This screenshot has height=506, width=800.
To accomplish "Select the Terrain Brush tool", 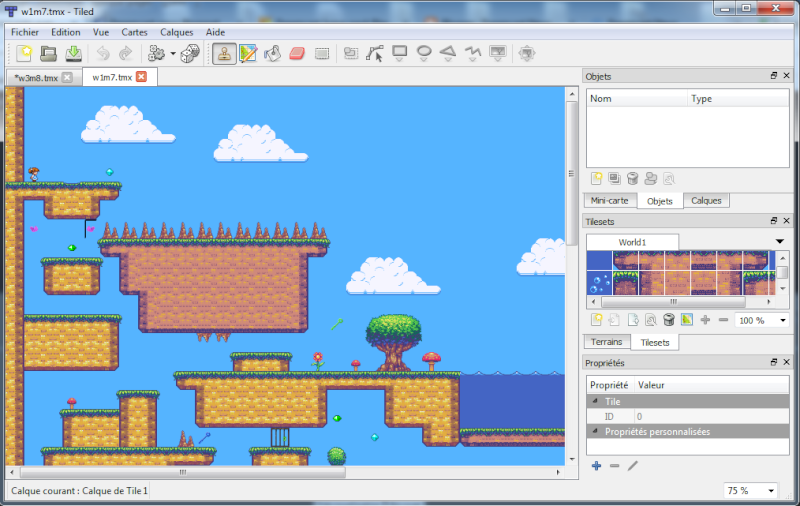I will [248, 53].
